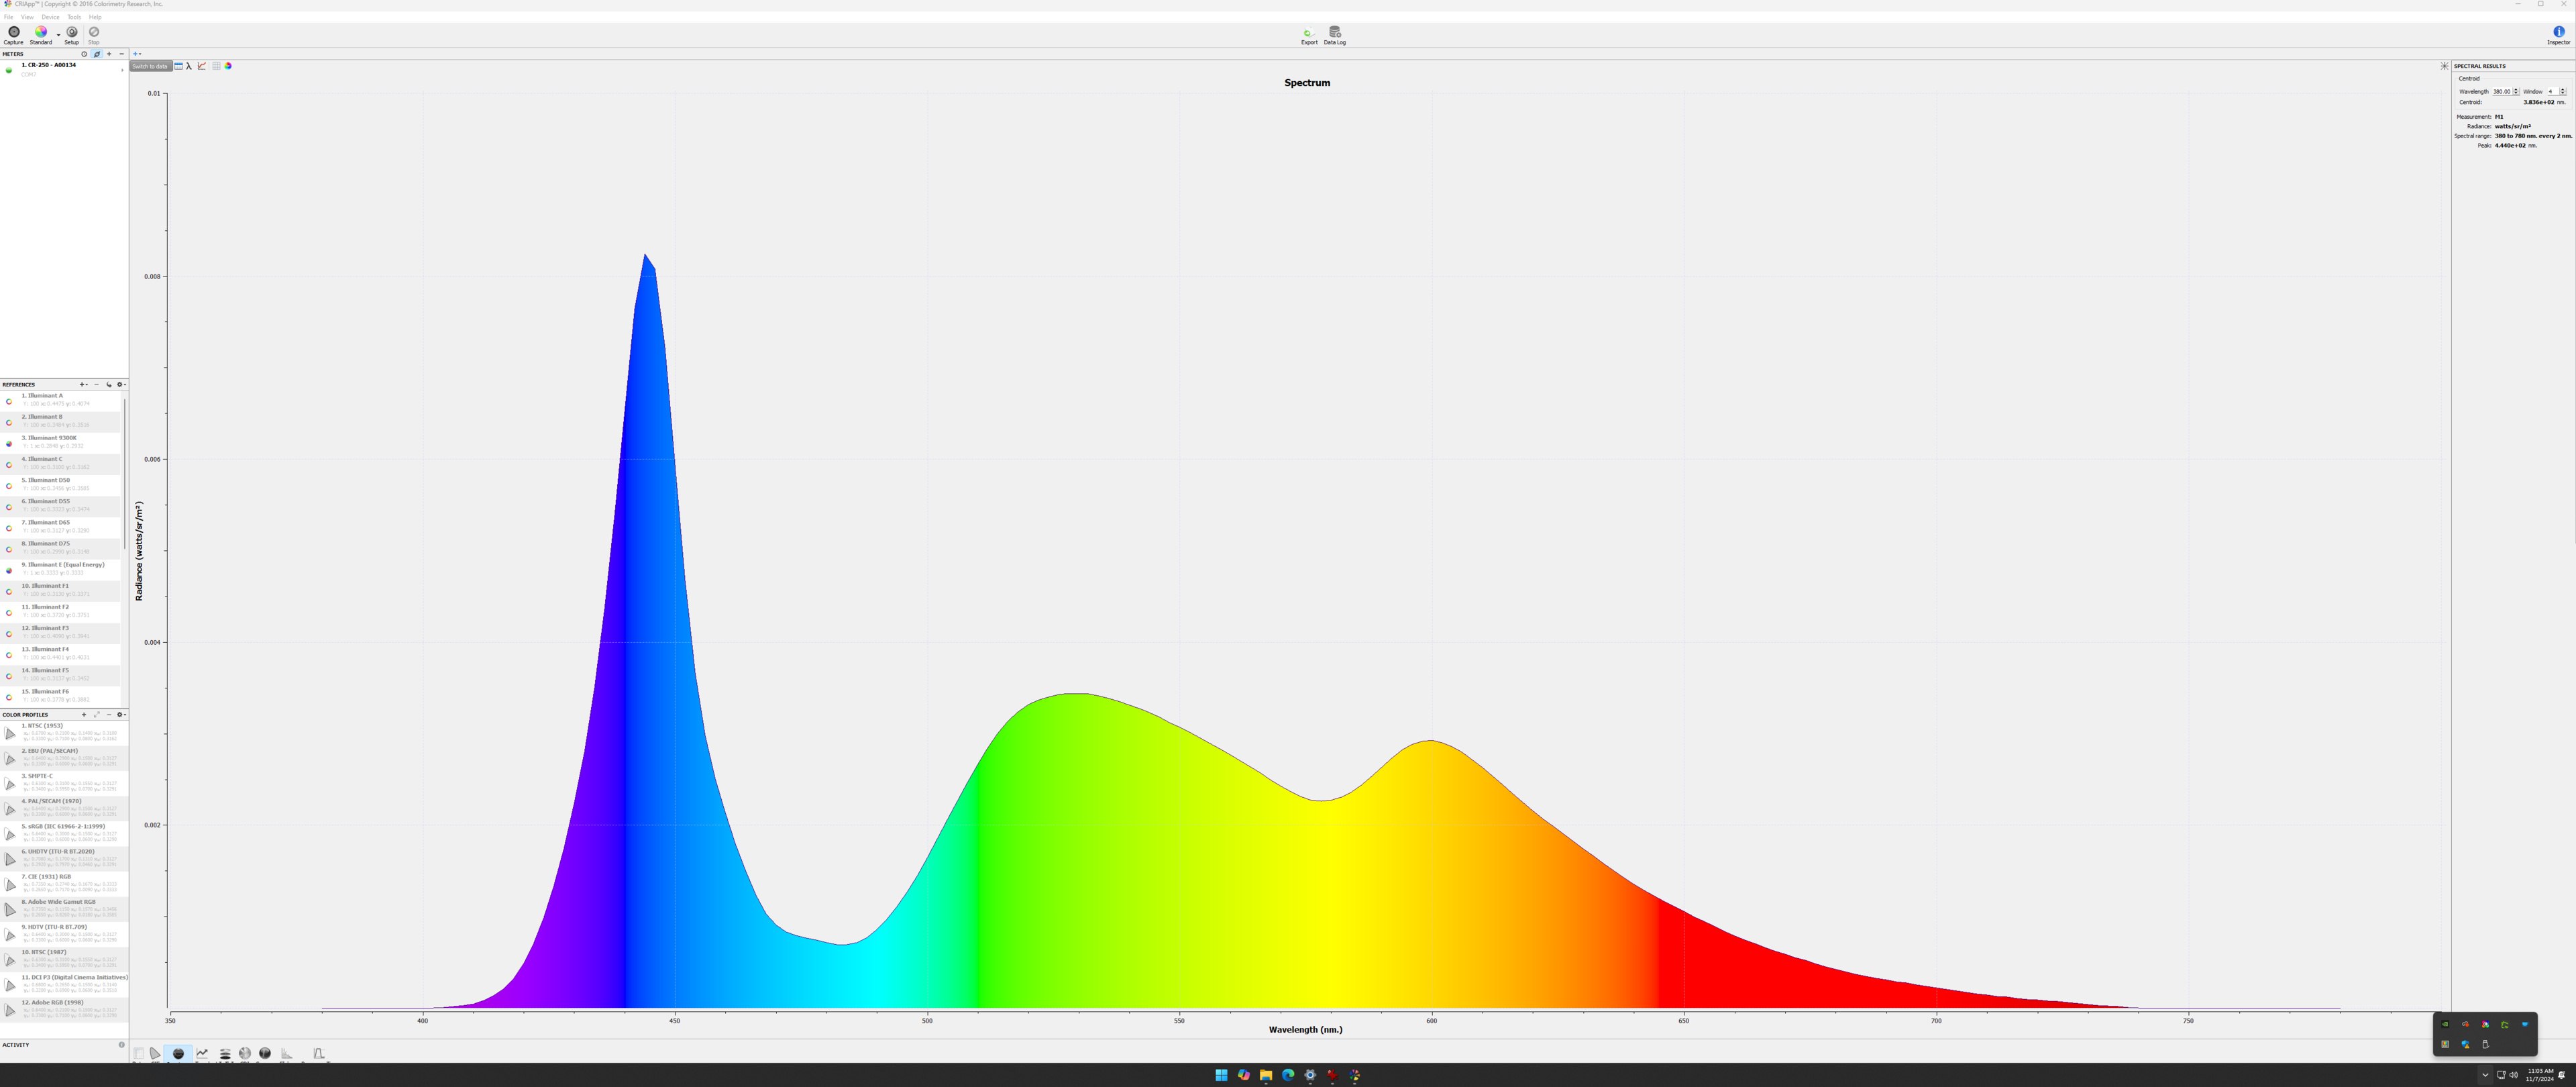Viewport: 2576px width, 1087px height.
Task: Toggle the circle marker for Illuminant D50
Action: click(9, 486)
